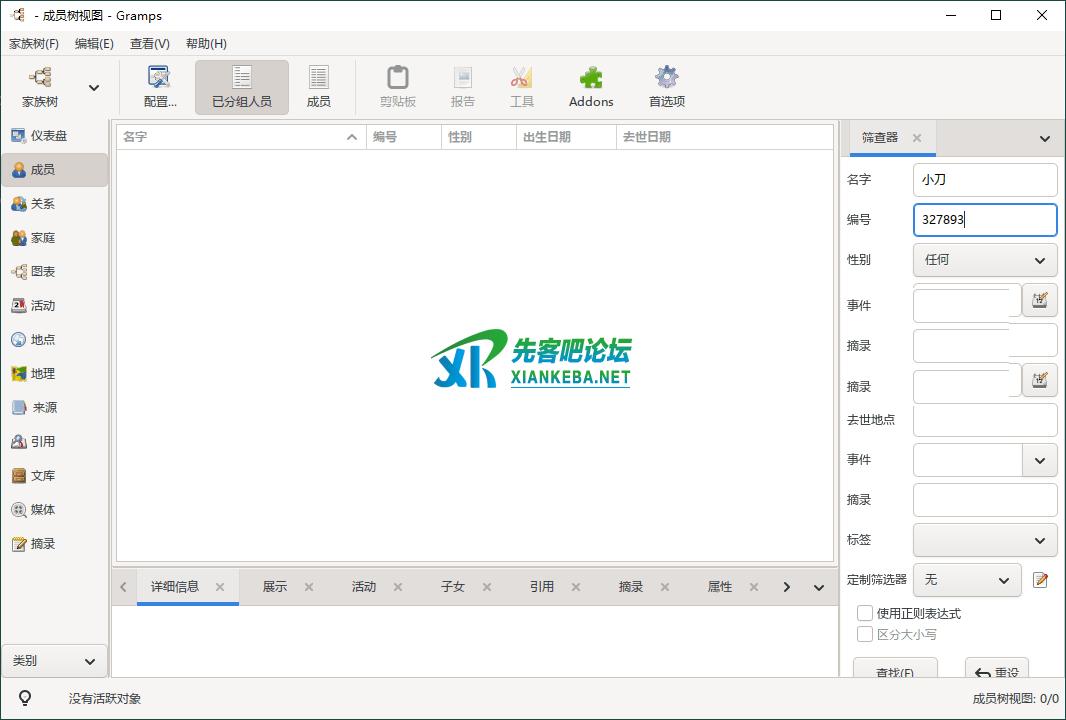Image resolution: width=1066 pixels, height=720 pixels.
Task: Expand the 性别 dropdown showing 任何
Action: tap(984, 260)
